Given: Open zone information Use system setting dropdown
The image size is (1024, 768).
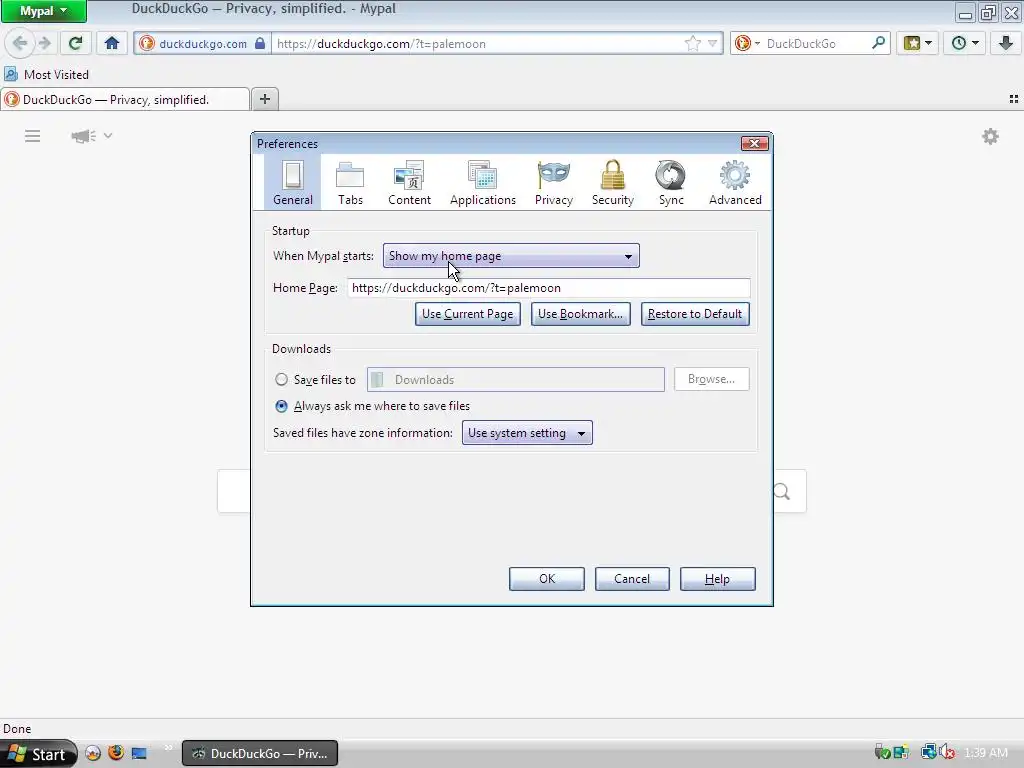Looking at the screenshot, I should (x=527, y=433).
